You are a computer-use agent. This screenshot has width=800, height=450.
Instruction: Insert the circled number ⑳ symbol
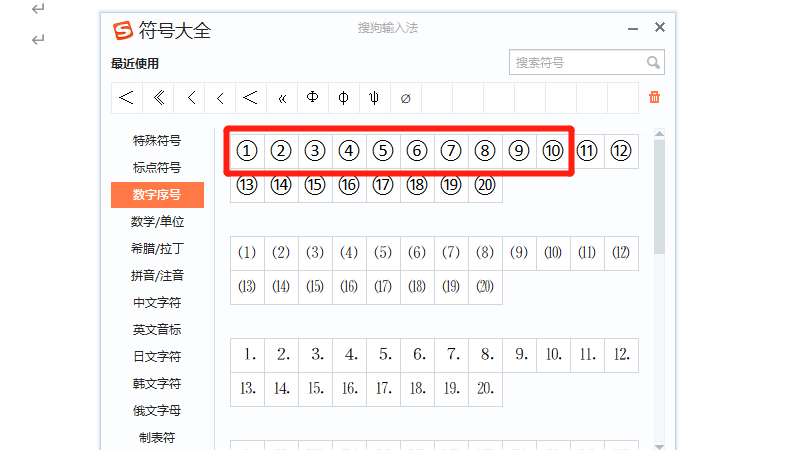pos(485,185)
